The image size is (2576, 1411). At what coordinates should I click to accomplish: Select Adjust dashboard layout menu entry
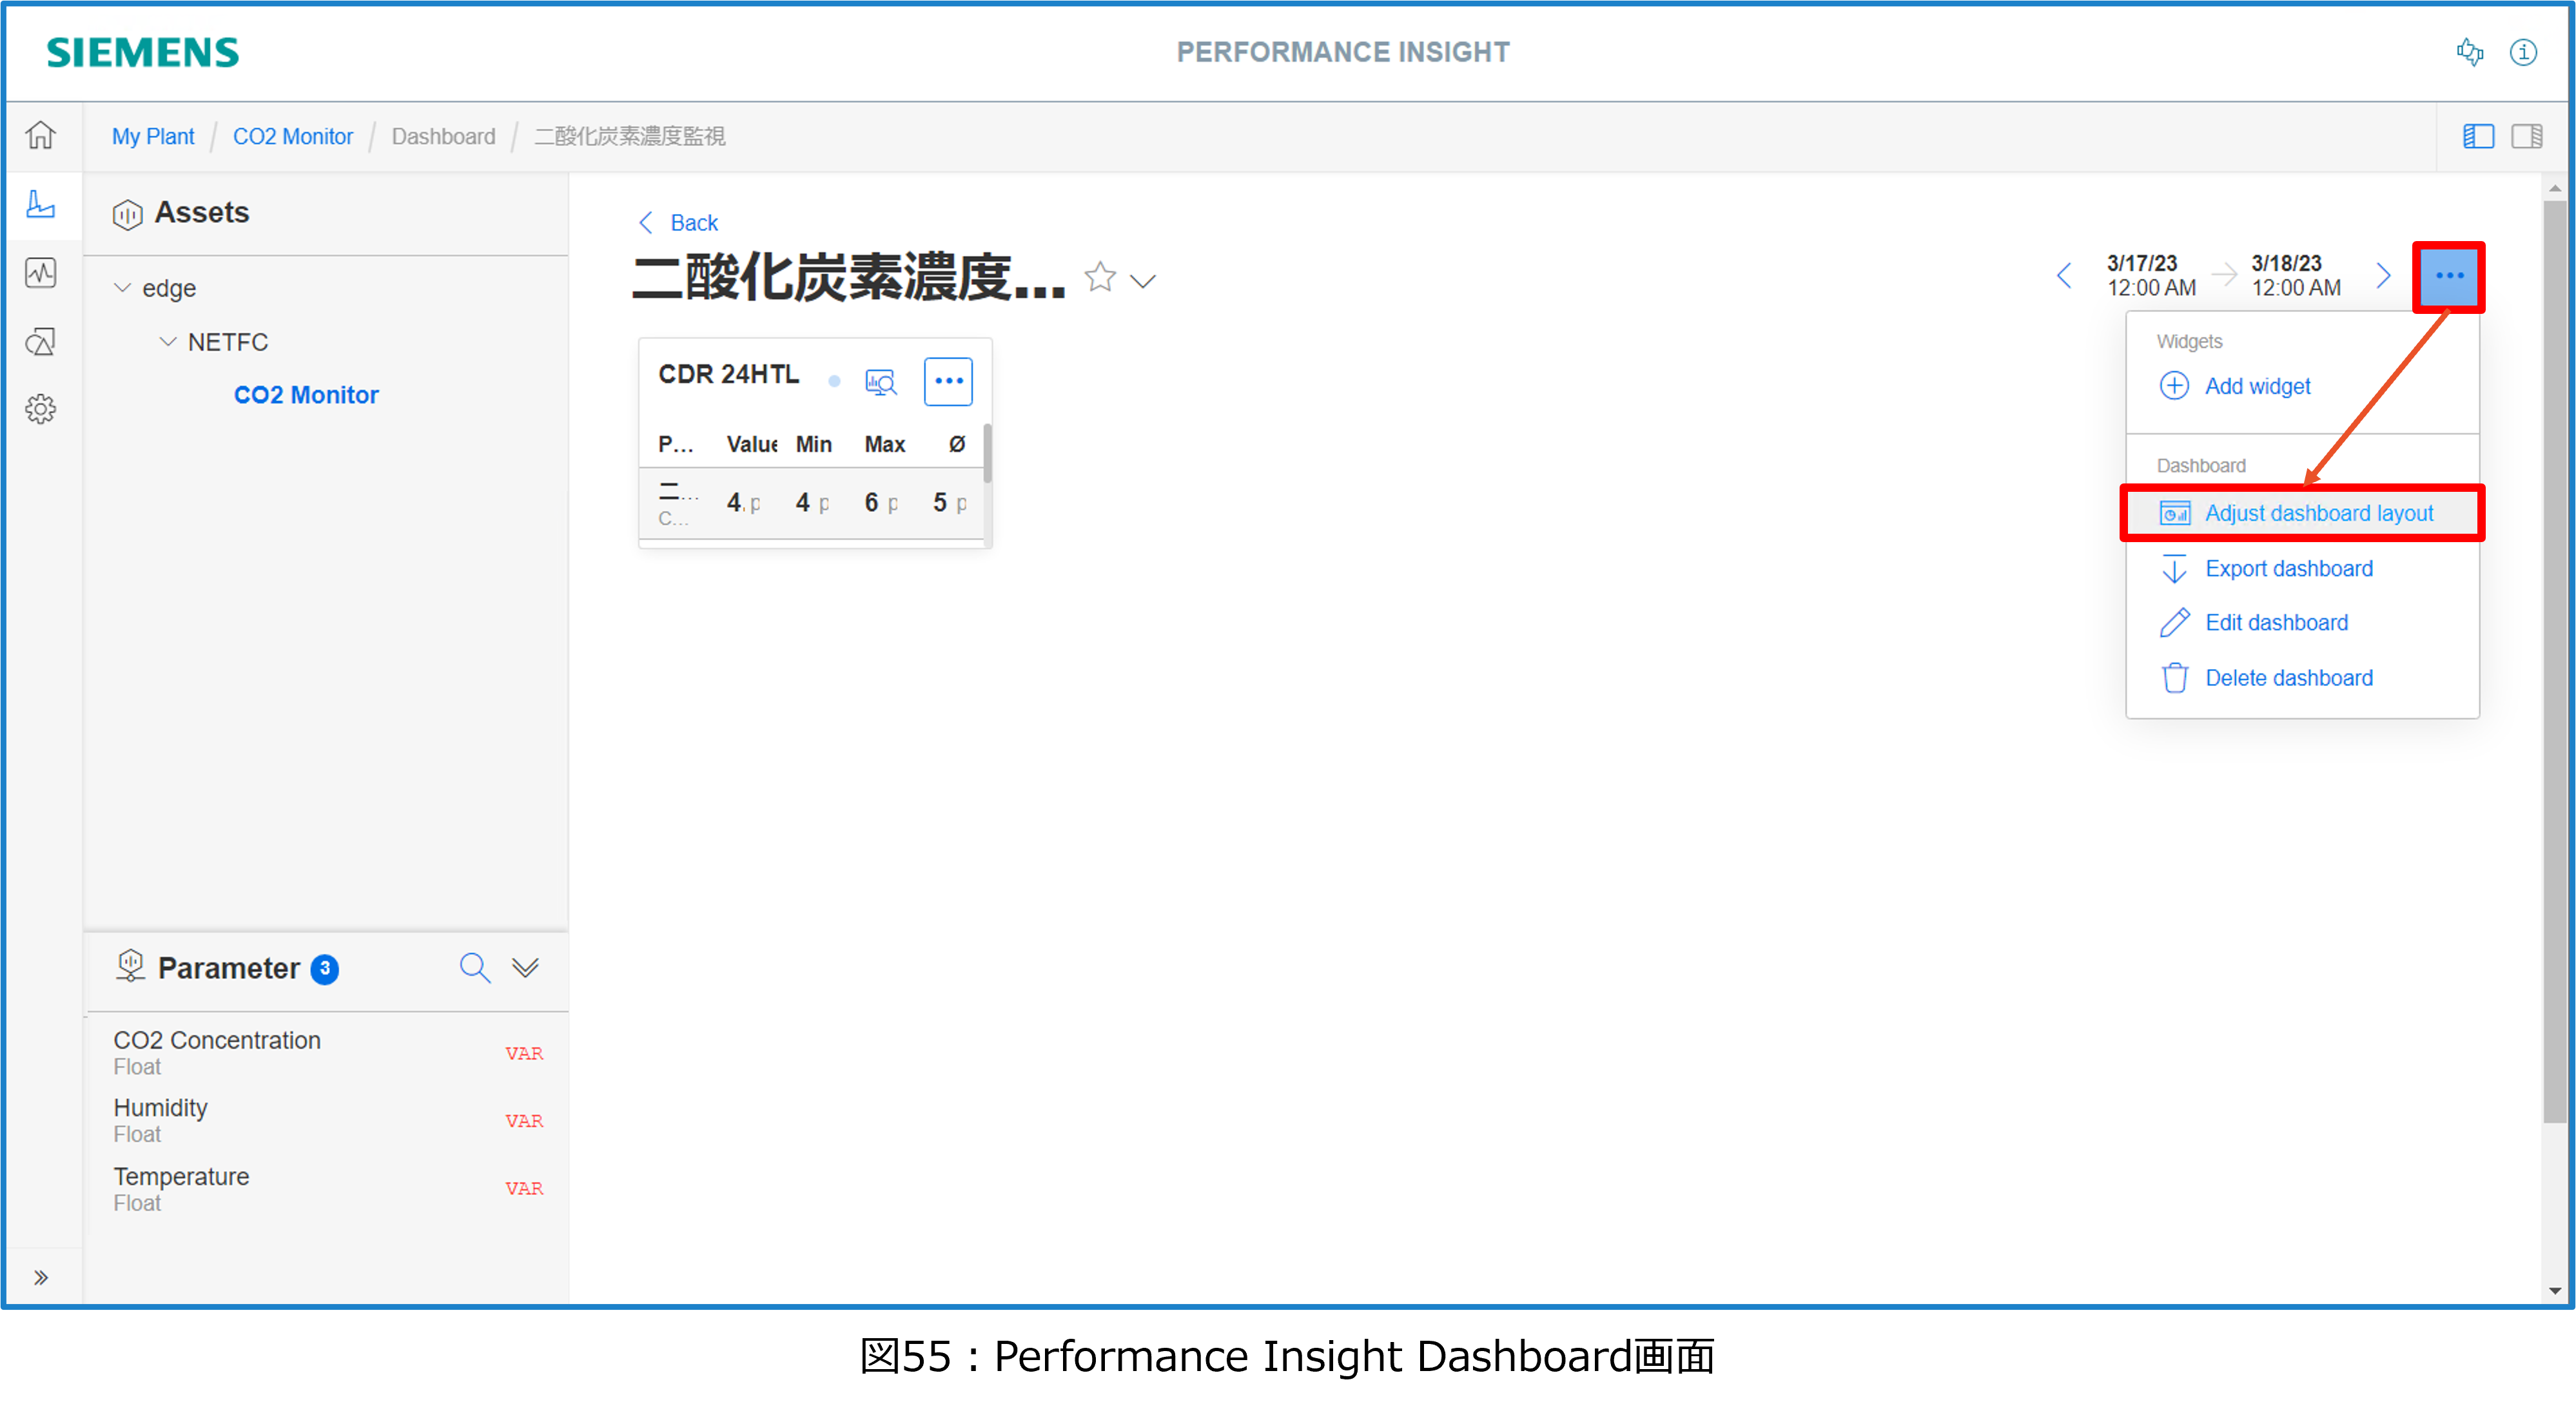(2318, 513)
